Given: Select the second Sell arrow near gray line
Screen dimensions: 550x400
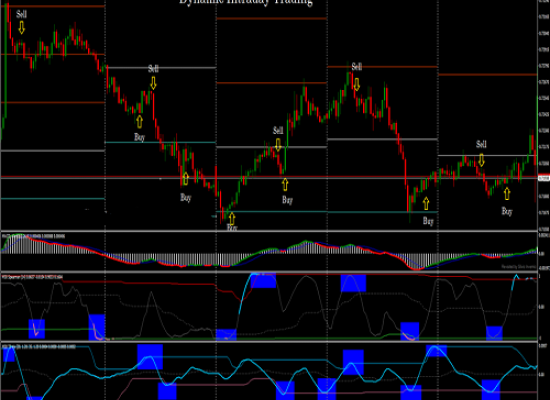Looking at the screenshot, I should coord(153,83).
